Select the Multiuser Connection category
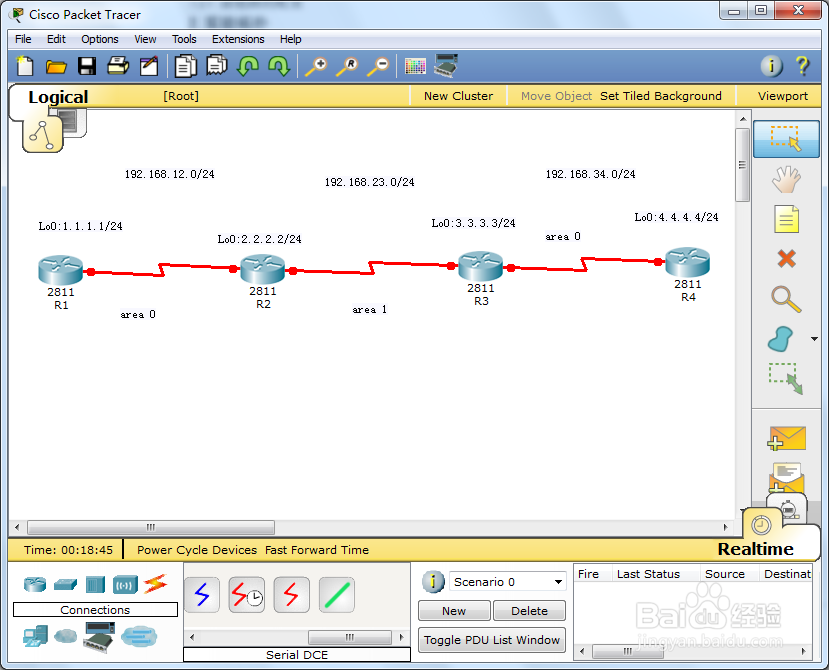The height and width of the screenshot is (670, 829). (x=139, y=636)
